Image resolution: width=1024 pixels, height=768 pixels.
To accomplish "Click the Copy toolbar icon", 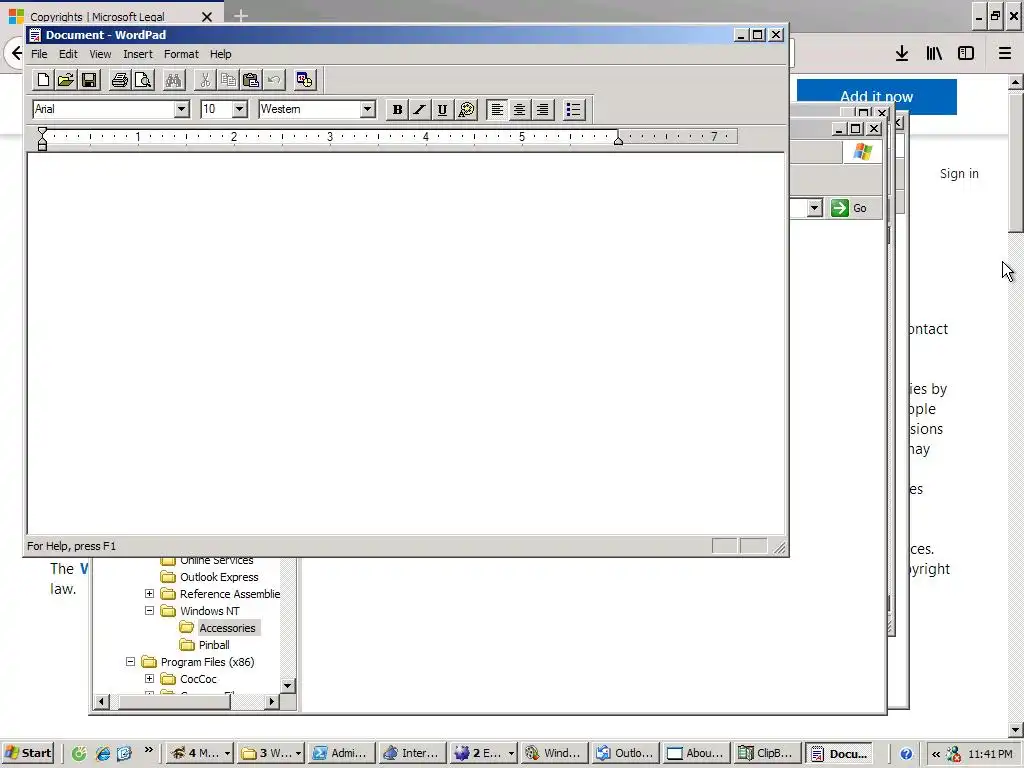I will point(227,80).
